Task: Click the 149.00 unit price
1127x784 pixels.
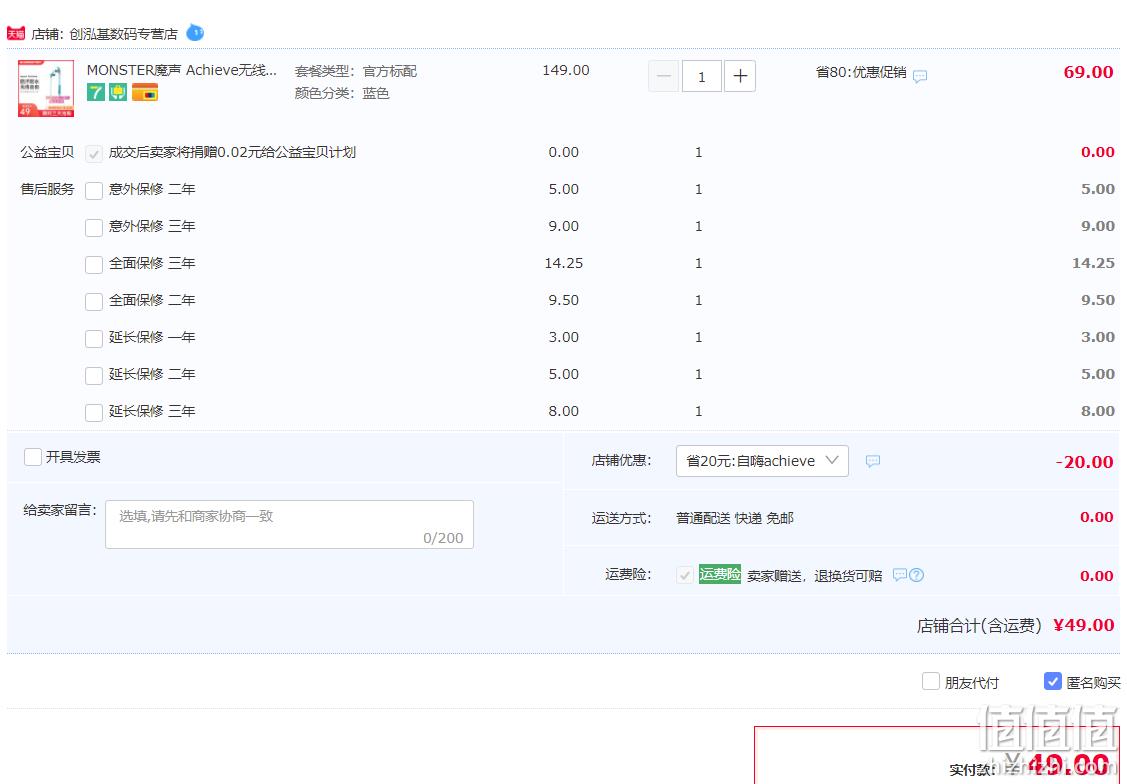Action: click(x=566, y=70)
